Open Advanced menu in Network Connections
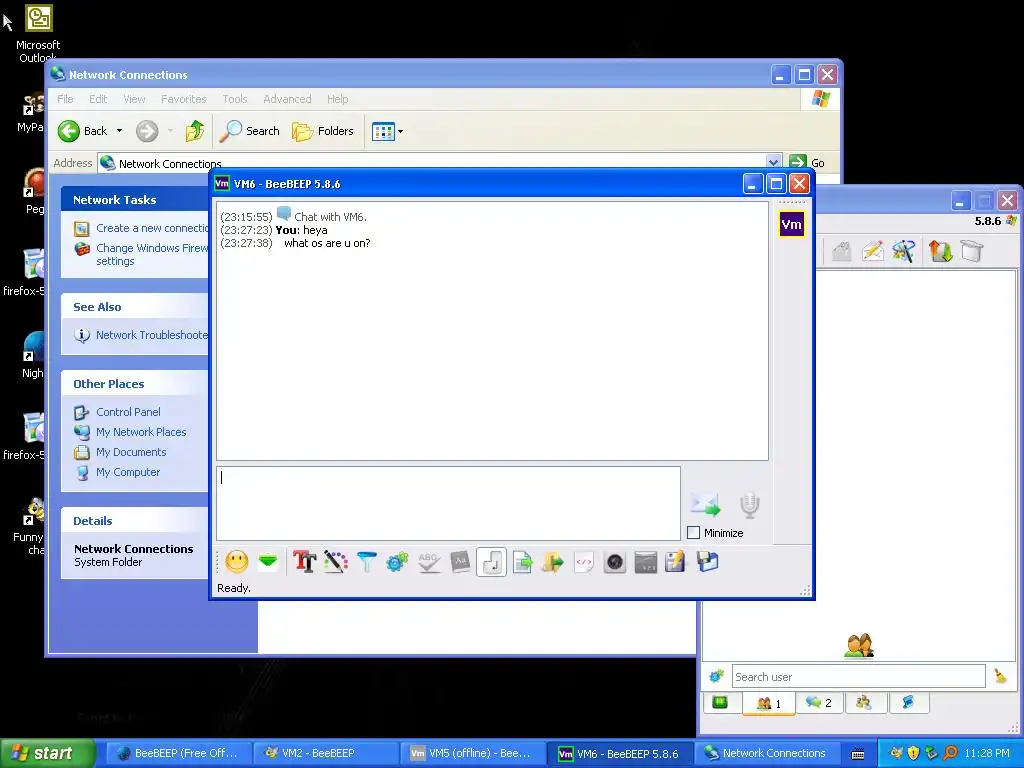Screen dimensions: 1024x768 (x=287, y=99)
